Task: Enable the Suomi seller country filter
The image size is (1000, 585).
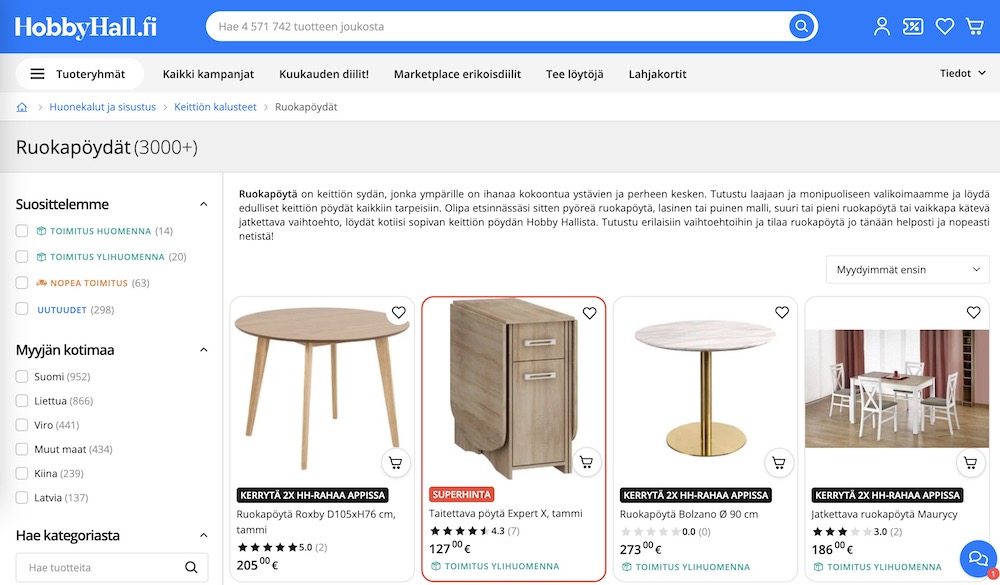Action: click(x=20, y=376)
